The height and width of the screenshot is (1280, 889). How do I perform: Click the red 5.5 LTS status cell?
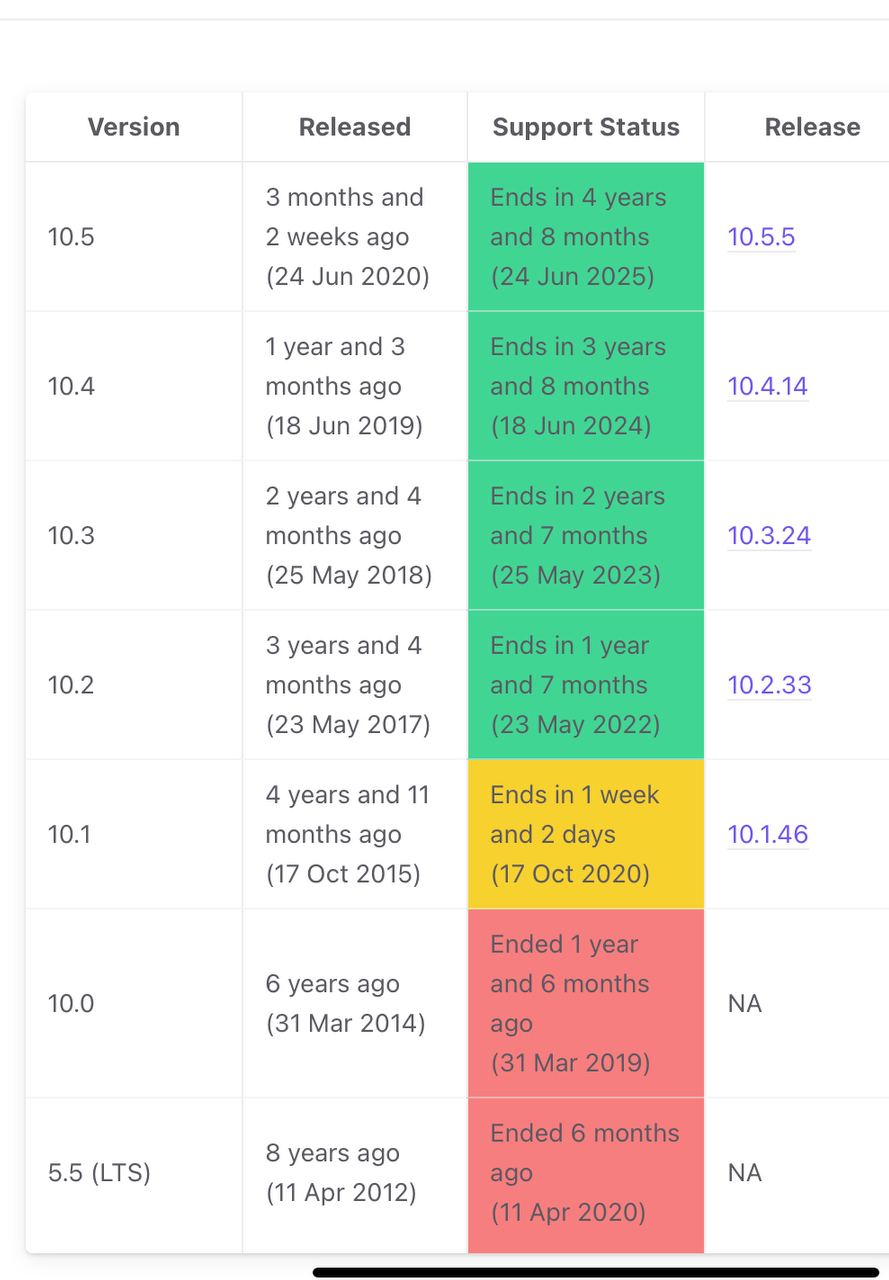586,1172
